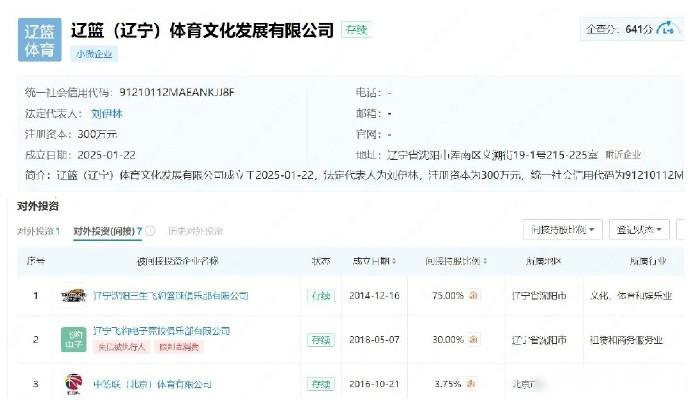Click 租赁和商务服务业 industry cell
Screen dimensions: 690x404
coord(626,340)
